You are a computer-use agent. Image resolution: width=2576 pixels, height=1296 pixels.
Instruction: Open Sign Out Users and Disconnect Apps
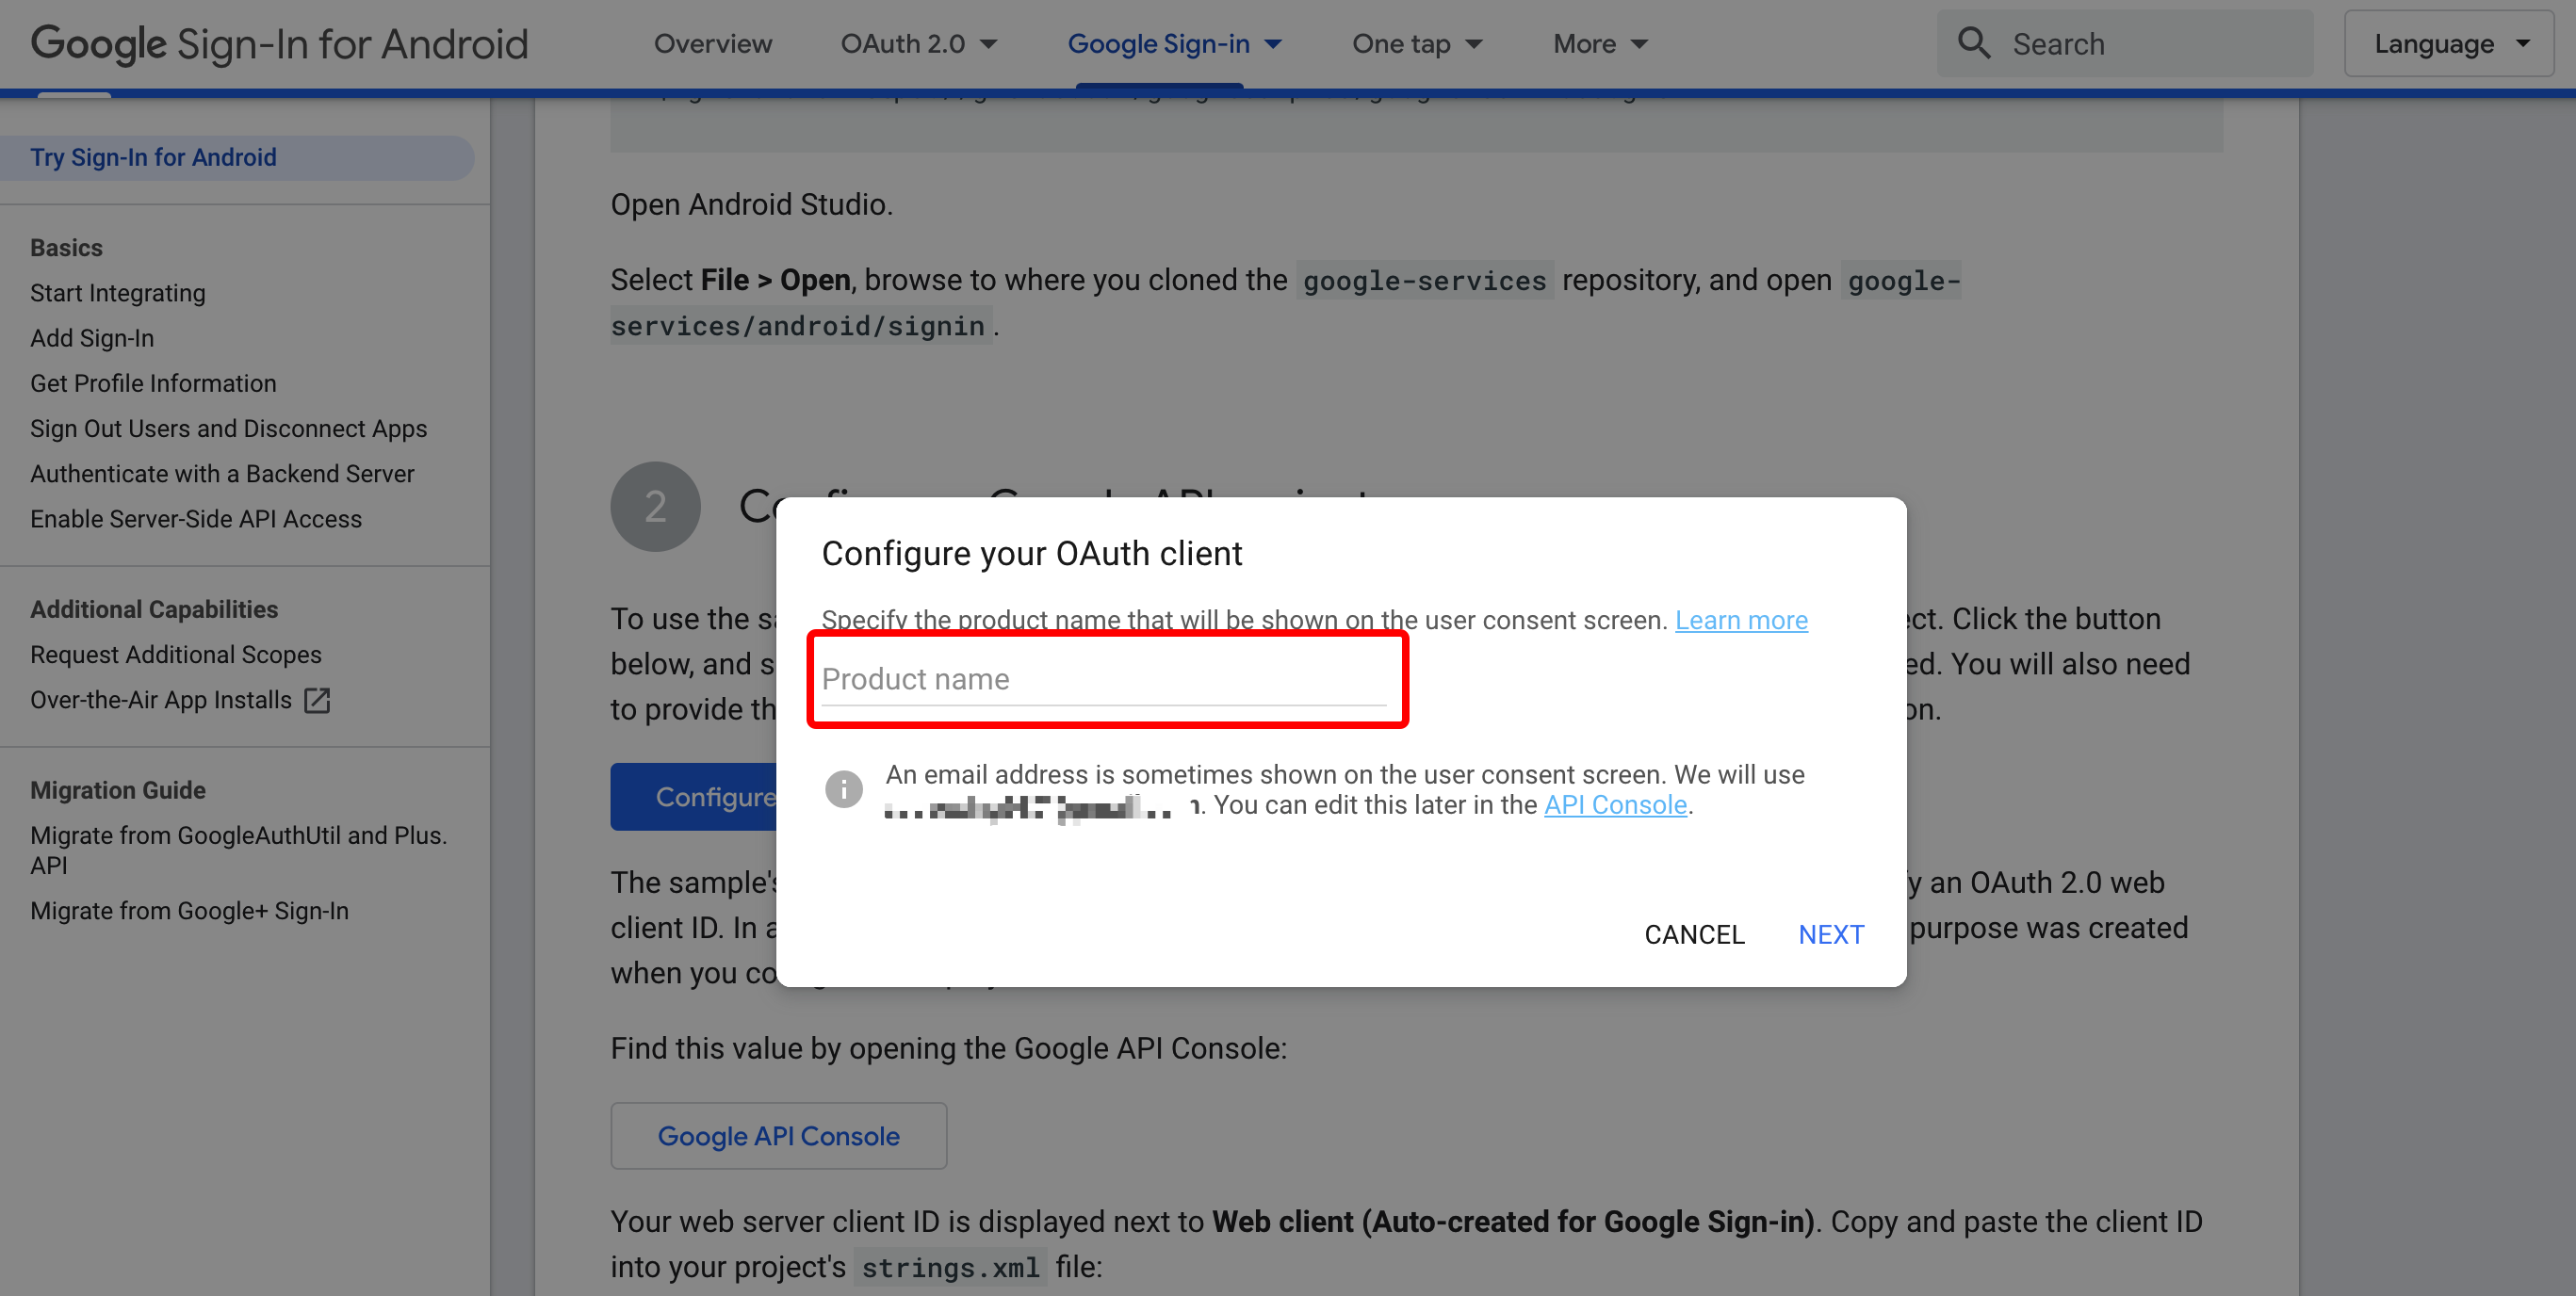[x=228, y=428]
